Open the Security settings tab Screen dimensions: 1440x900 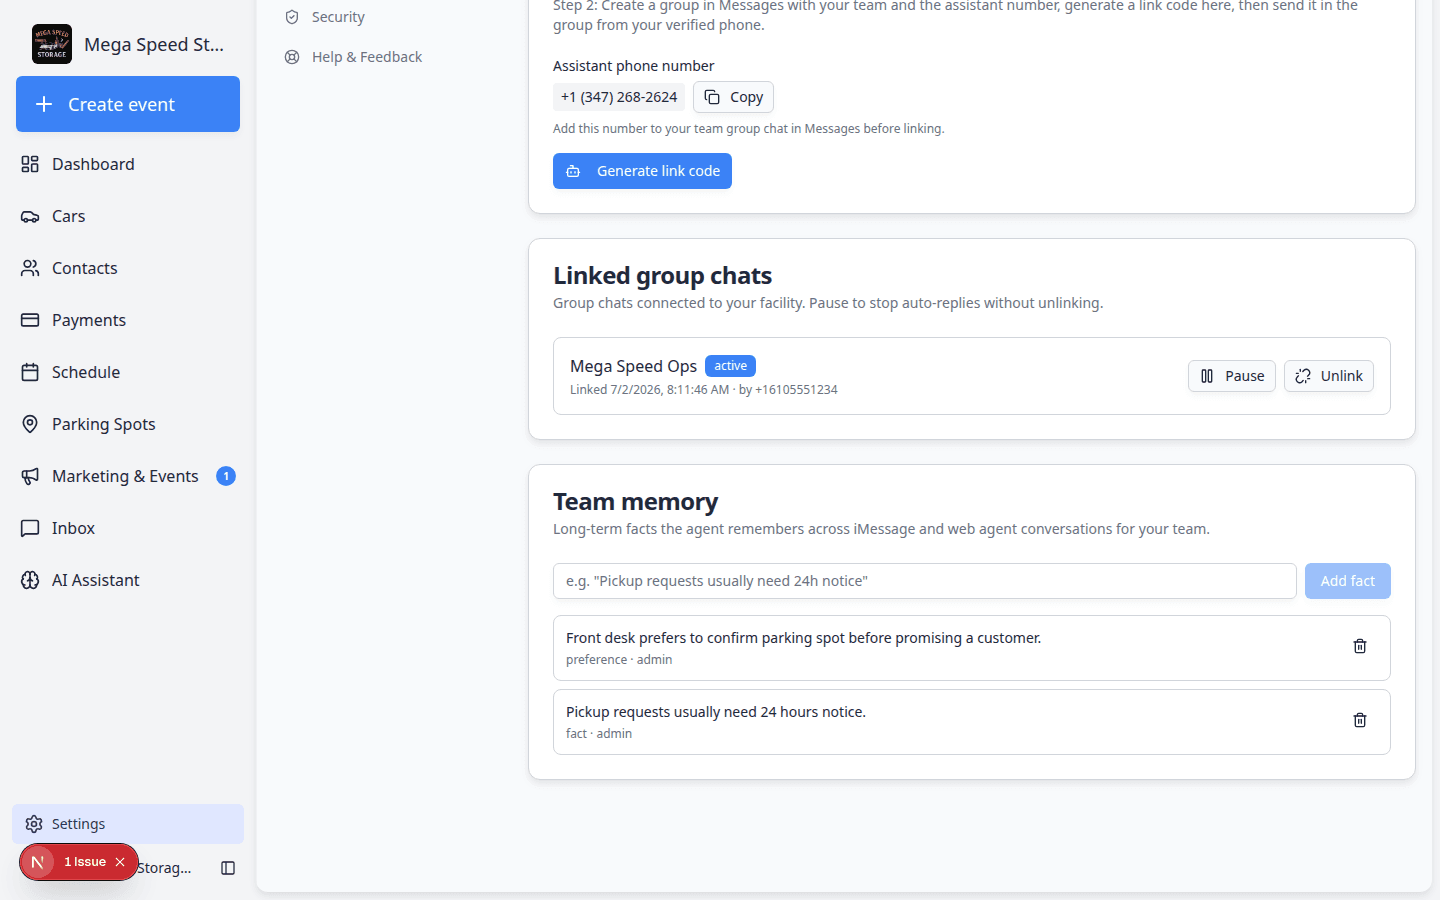[338, 17]
